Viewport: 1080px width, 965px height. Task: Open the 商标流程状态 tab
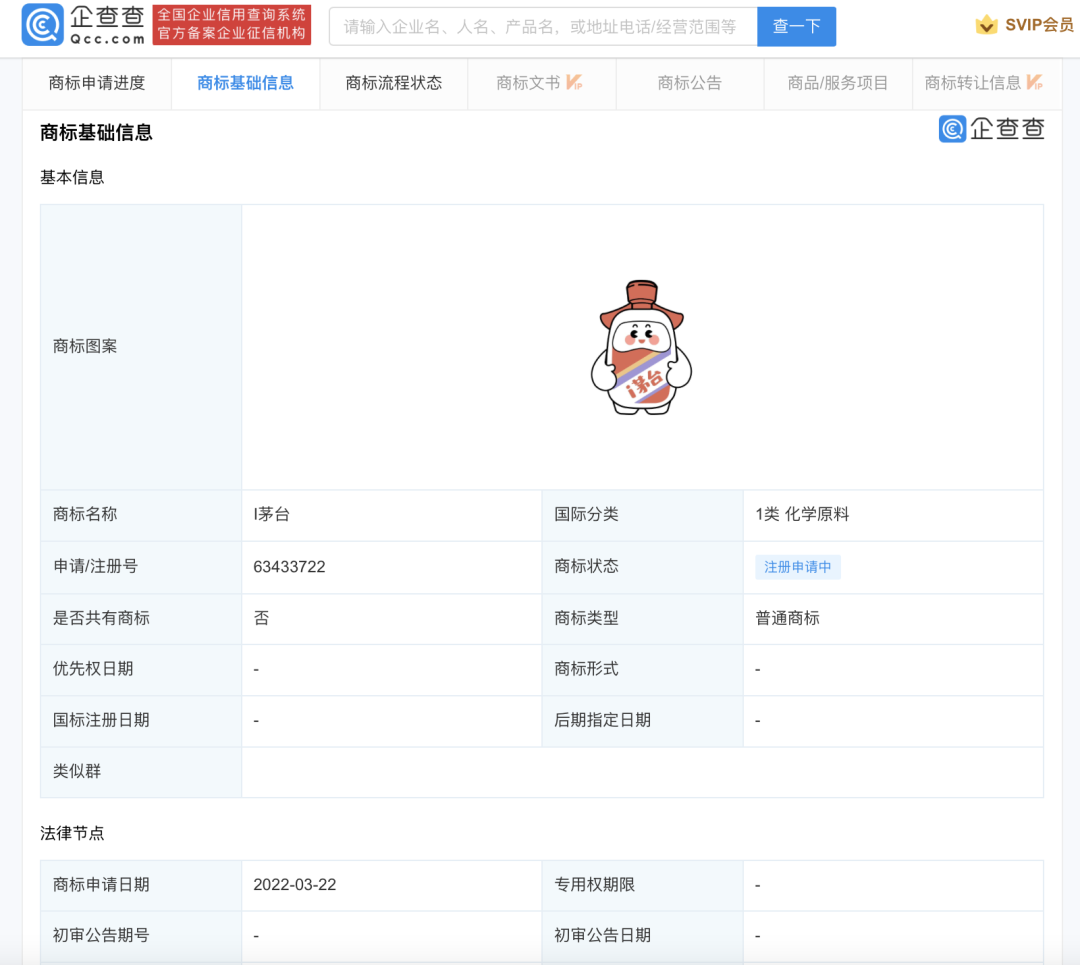pyautogui.click(x=393, y=83)
